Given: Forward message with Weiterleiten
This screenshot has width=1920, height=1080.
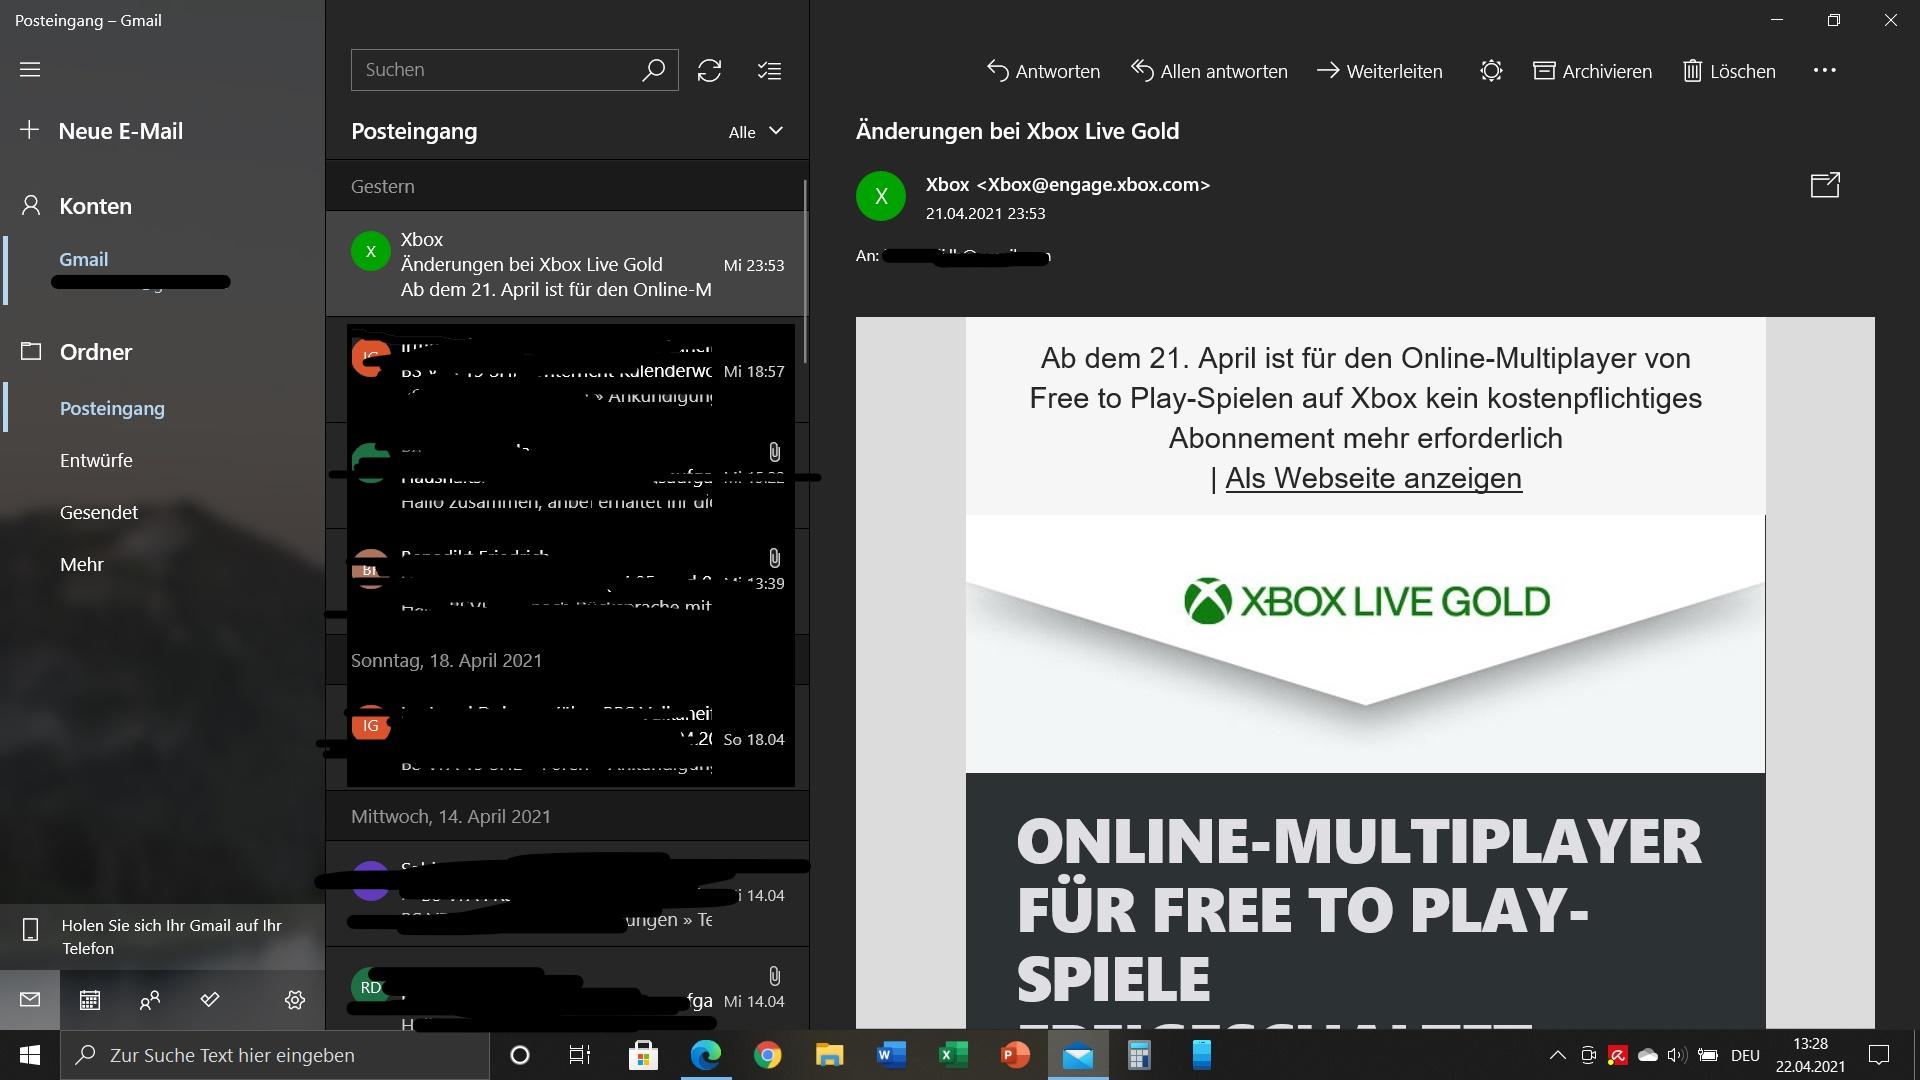Looking at the screenshot, I should pyautogui.click(x=1379, y=71).
